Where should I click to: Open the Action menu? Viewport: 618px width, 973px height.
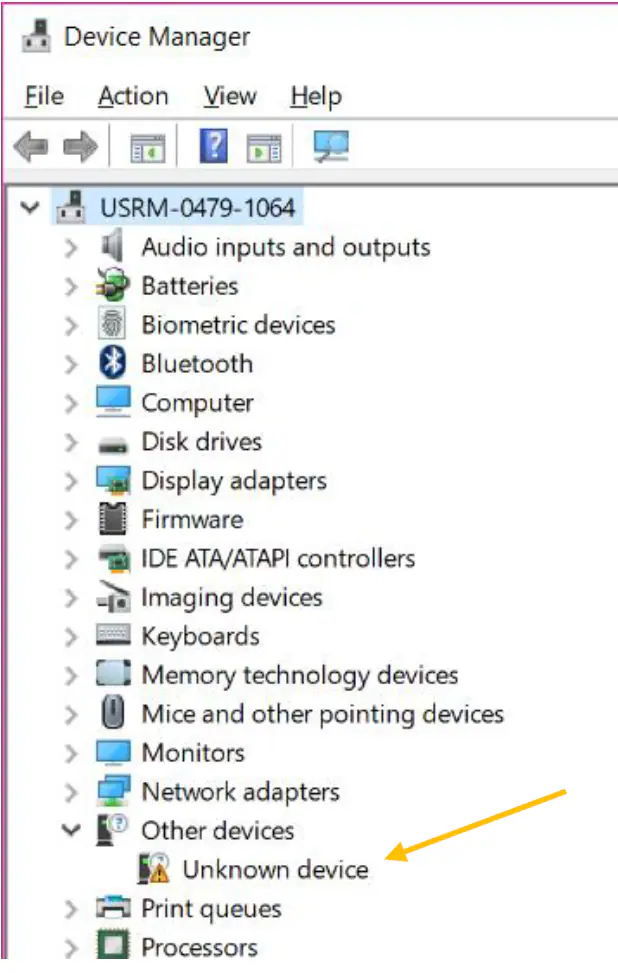click(x=133, y=97)
